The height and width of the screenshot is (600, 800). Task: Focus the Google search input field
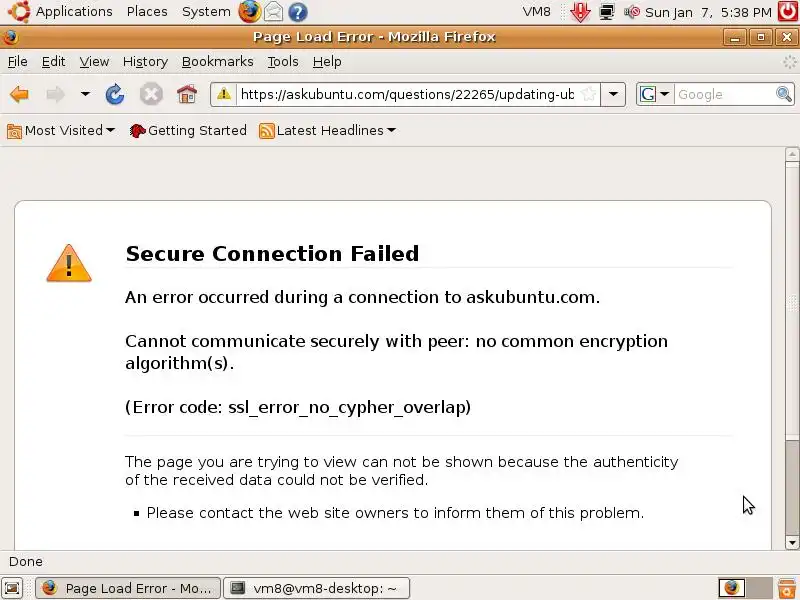coord(724,95)
